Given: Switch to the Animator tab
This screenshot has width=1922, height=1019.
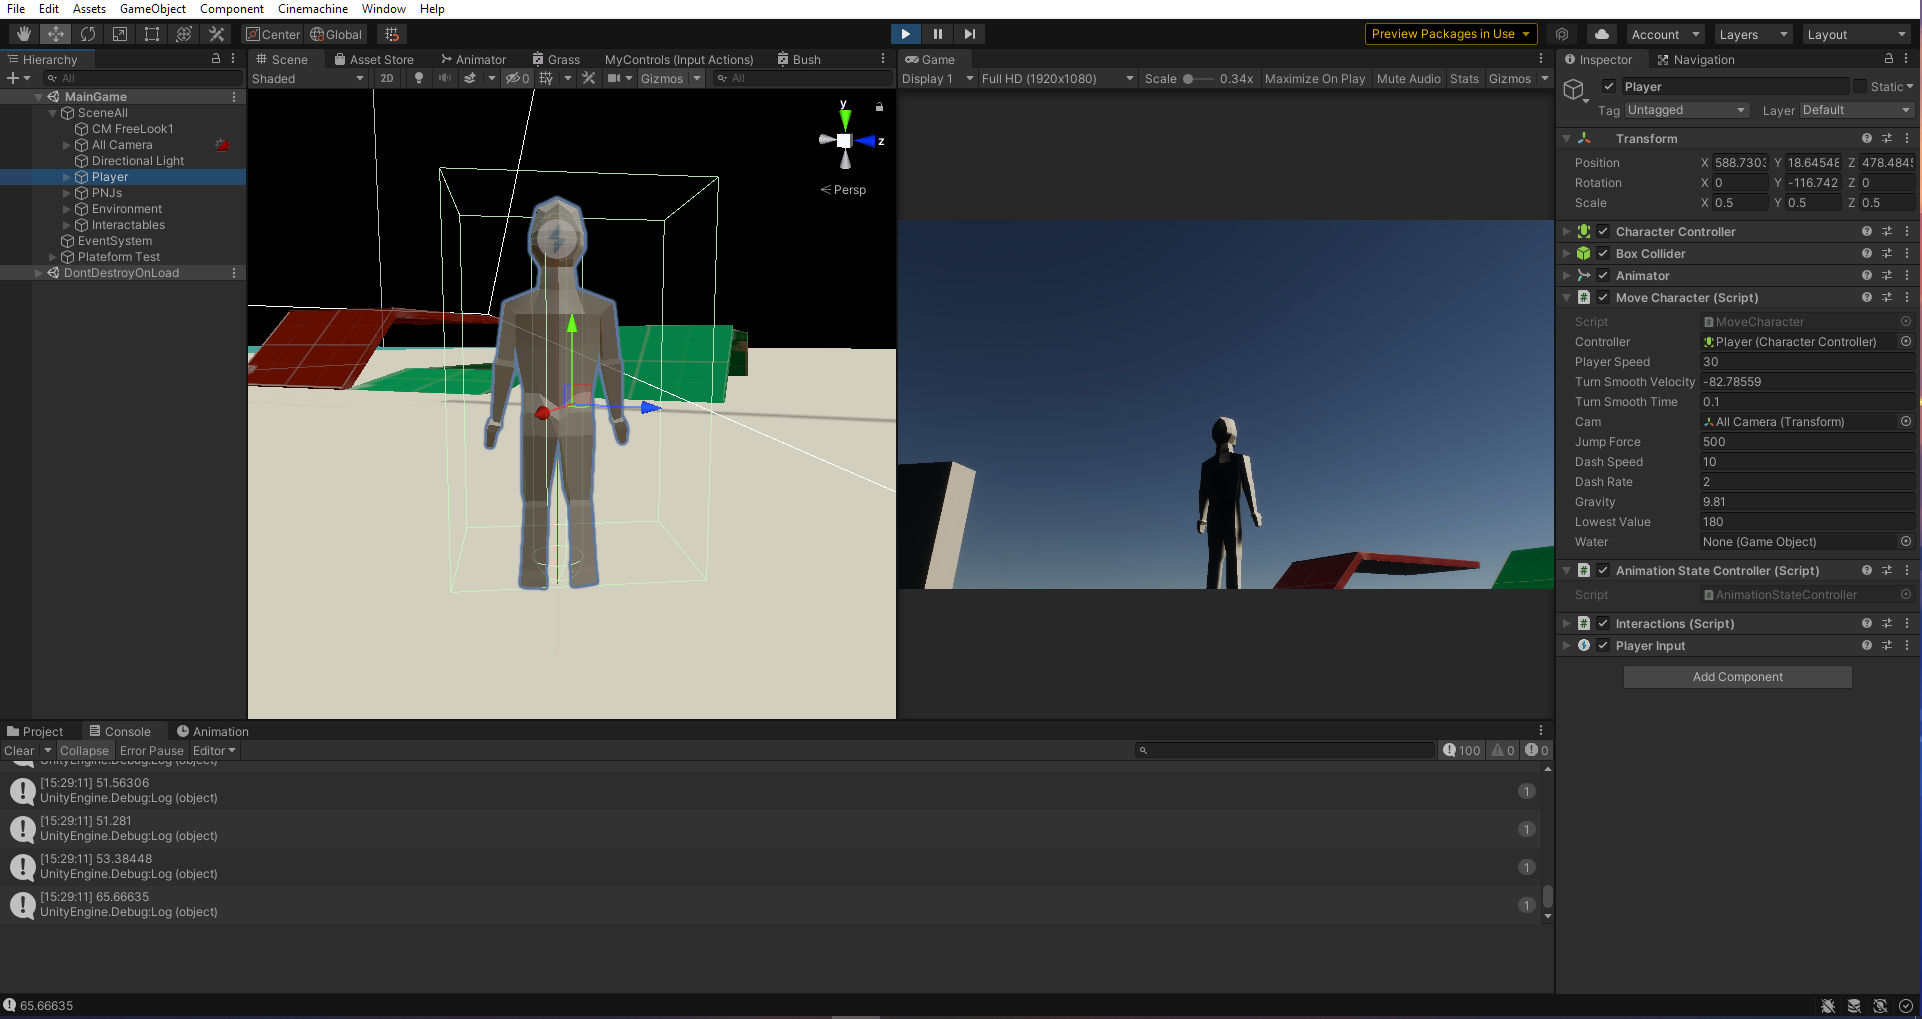Looking at the screenshot, I should 473,59.
